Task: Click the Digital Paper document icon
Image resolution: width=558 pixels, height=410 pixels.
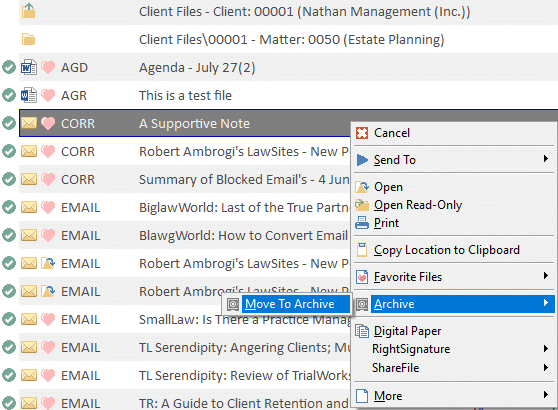Action: pos(362,331)
